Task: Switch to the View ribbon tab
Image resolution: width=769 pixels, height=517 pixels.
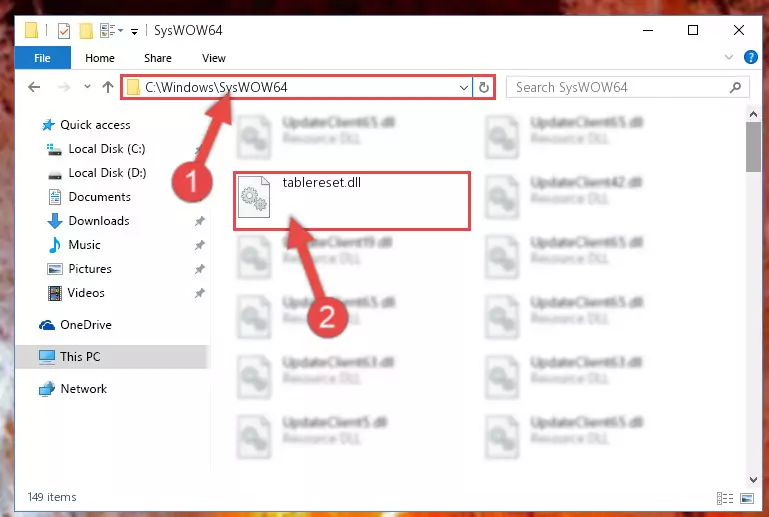Action: [214, 58]
